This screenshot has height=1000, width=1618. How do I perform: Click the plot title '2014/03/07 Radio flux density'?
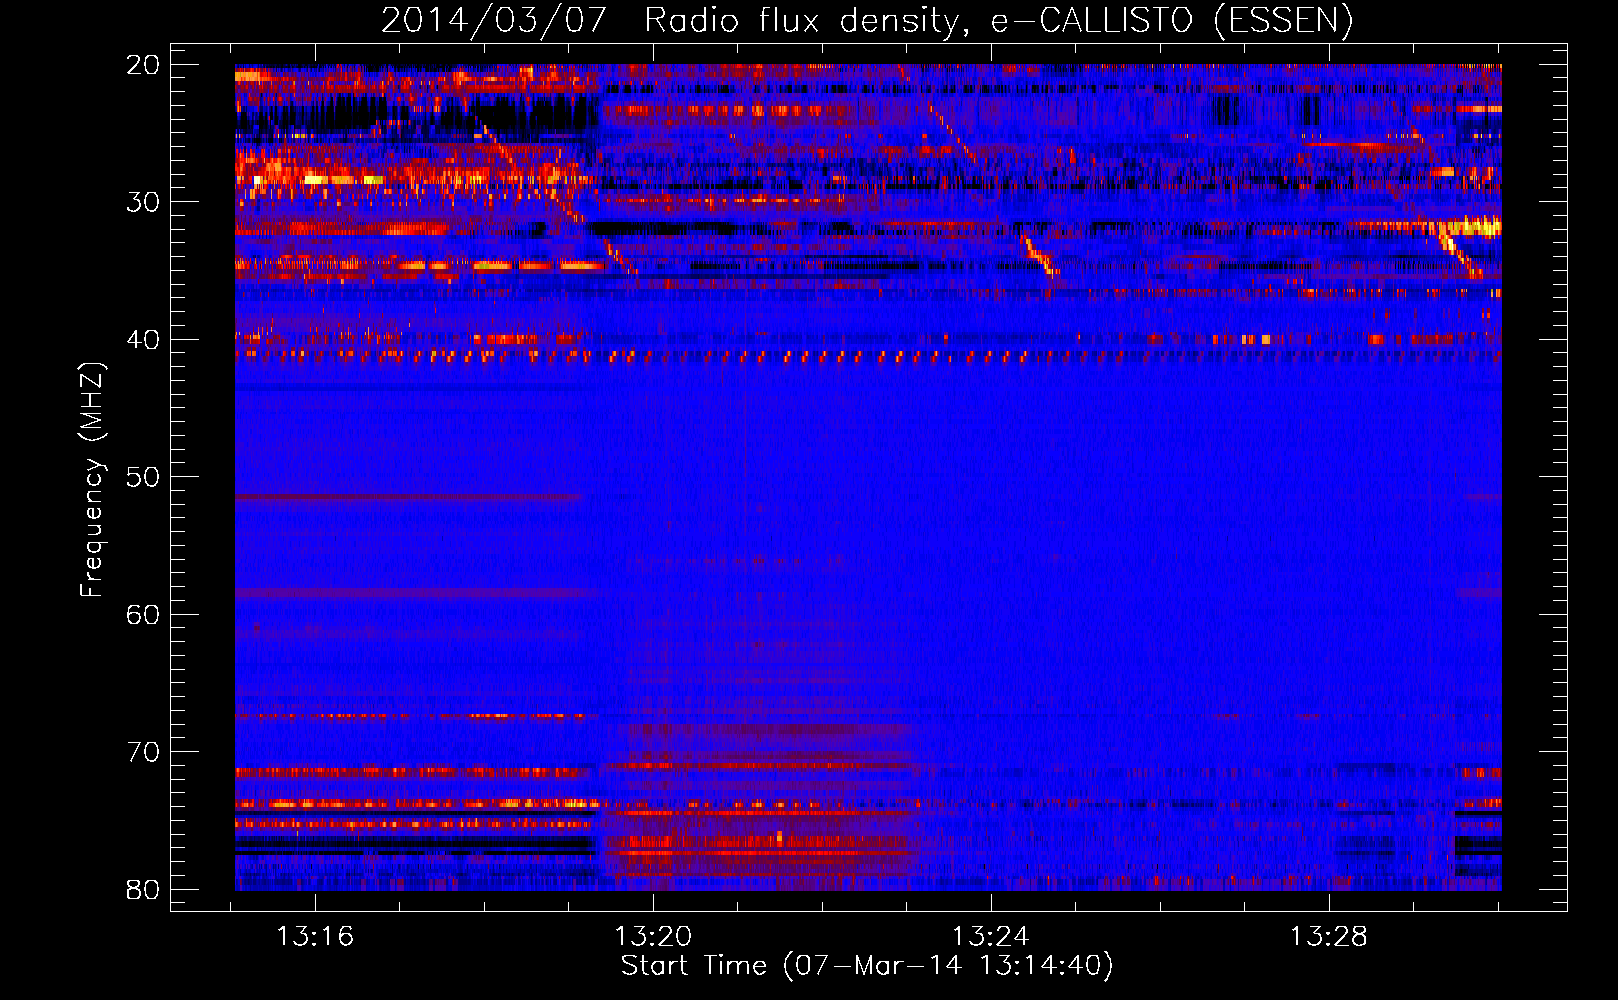tap(866, 20)
